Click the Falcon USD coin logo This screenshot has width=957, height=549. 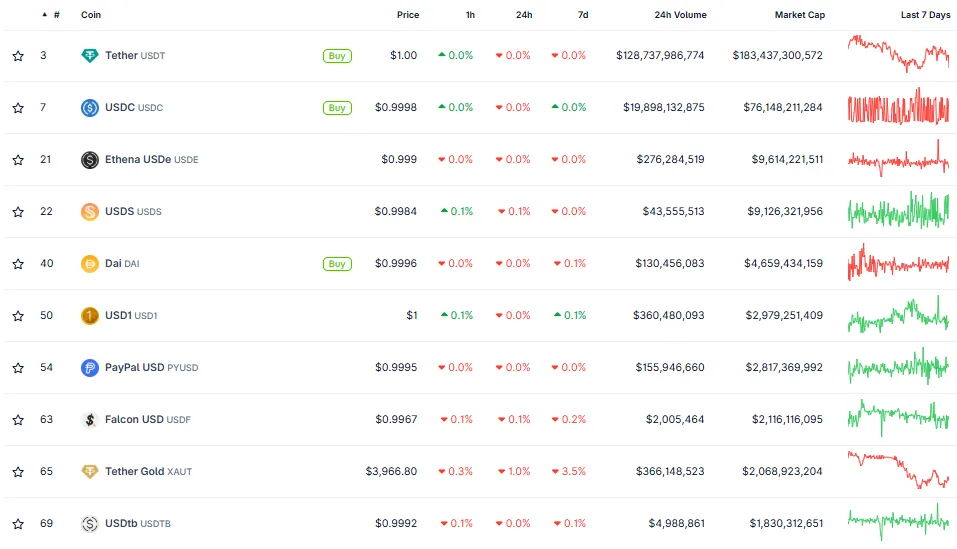pyautogui.click(x=90, y=420)
